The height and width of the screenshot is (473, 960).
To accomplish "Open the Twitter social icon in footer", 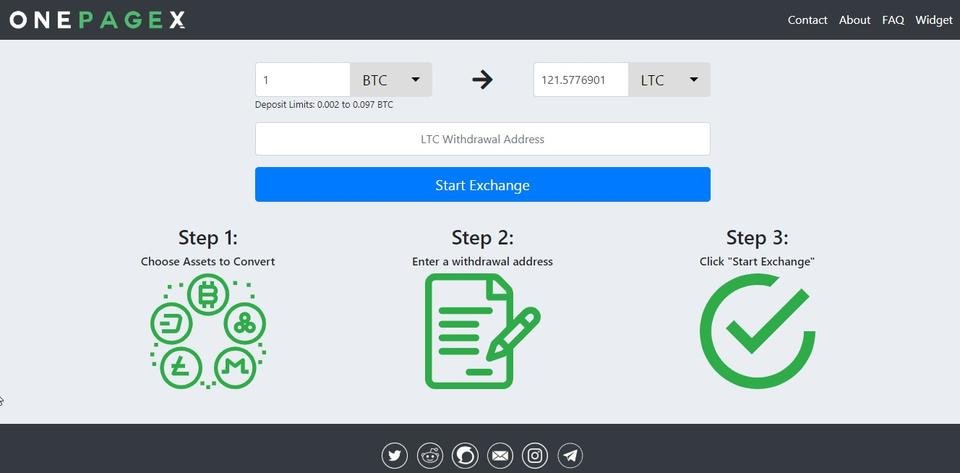I will 394,456.
